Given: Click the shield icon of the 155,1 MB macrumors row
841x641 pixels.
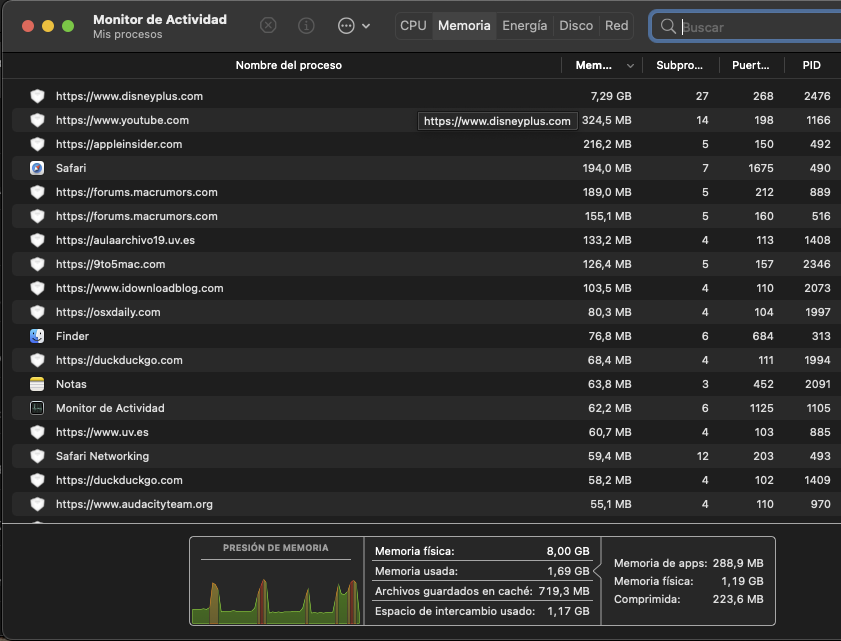Looking at the screenshot, I should (37, 216).
